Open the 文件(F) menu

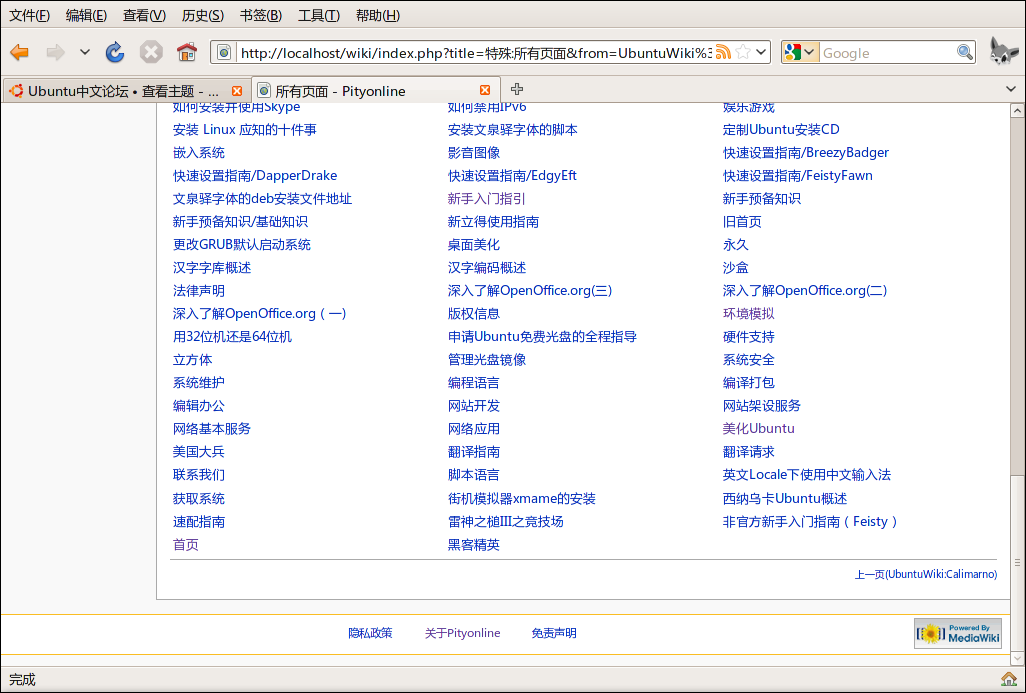pyautogui.click(x=29, y=16)
